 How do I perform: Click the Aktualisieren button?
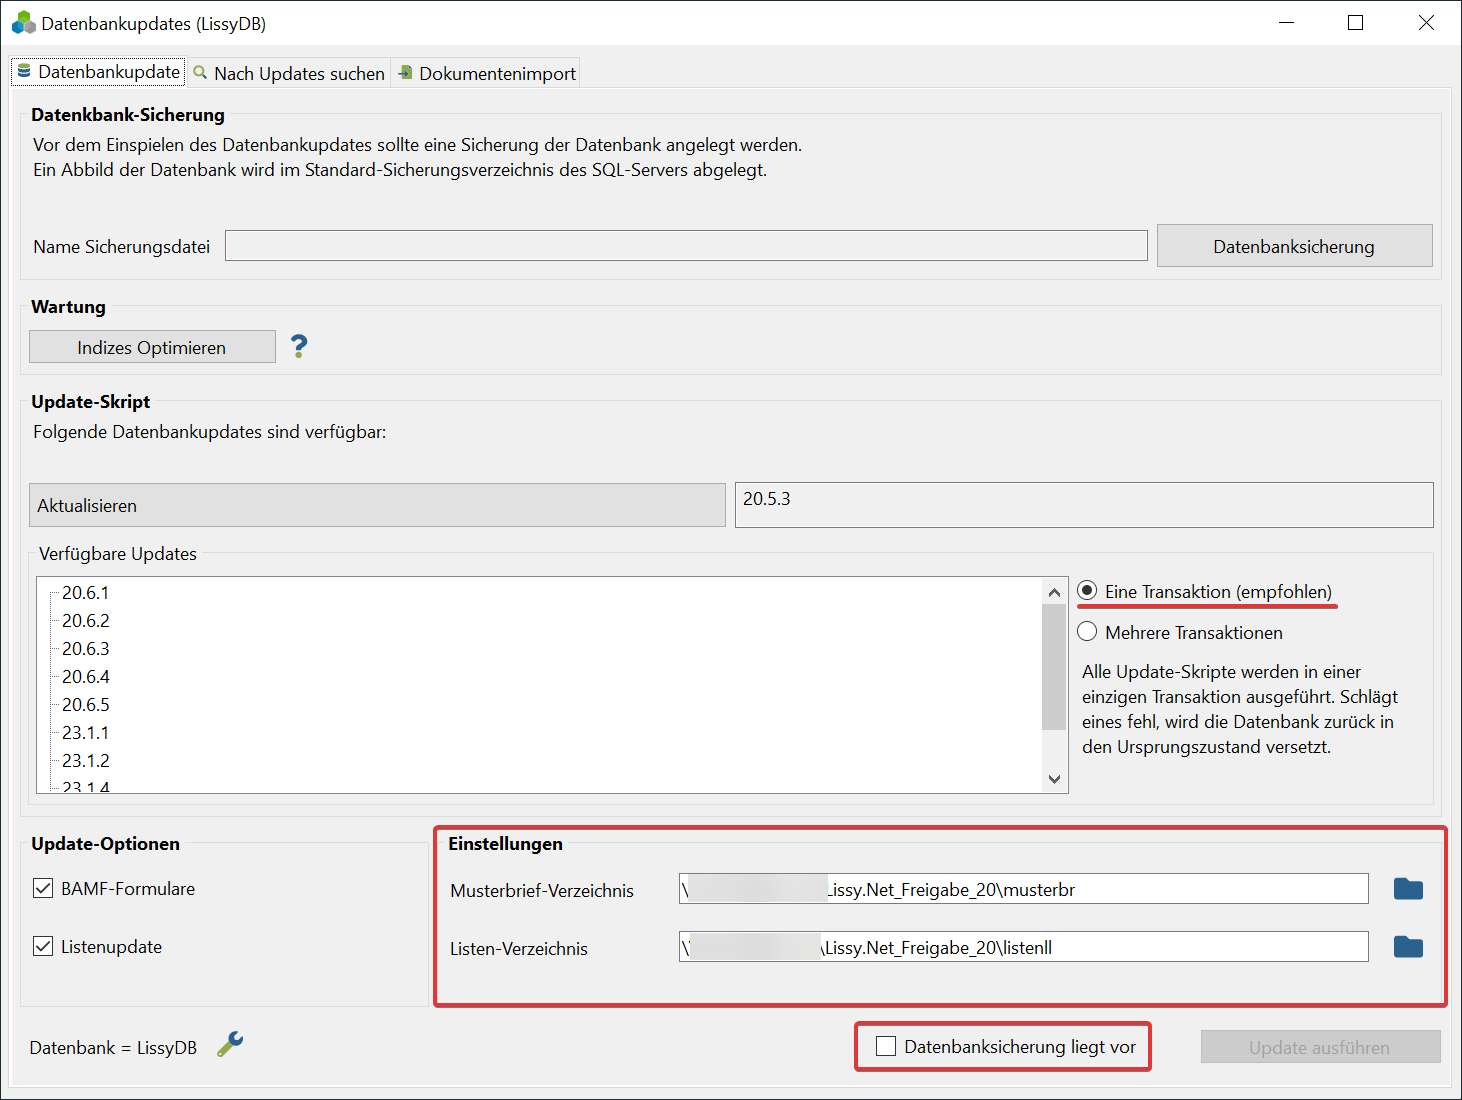[x=377, y=505]
